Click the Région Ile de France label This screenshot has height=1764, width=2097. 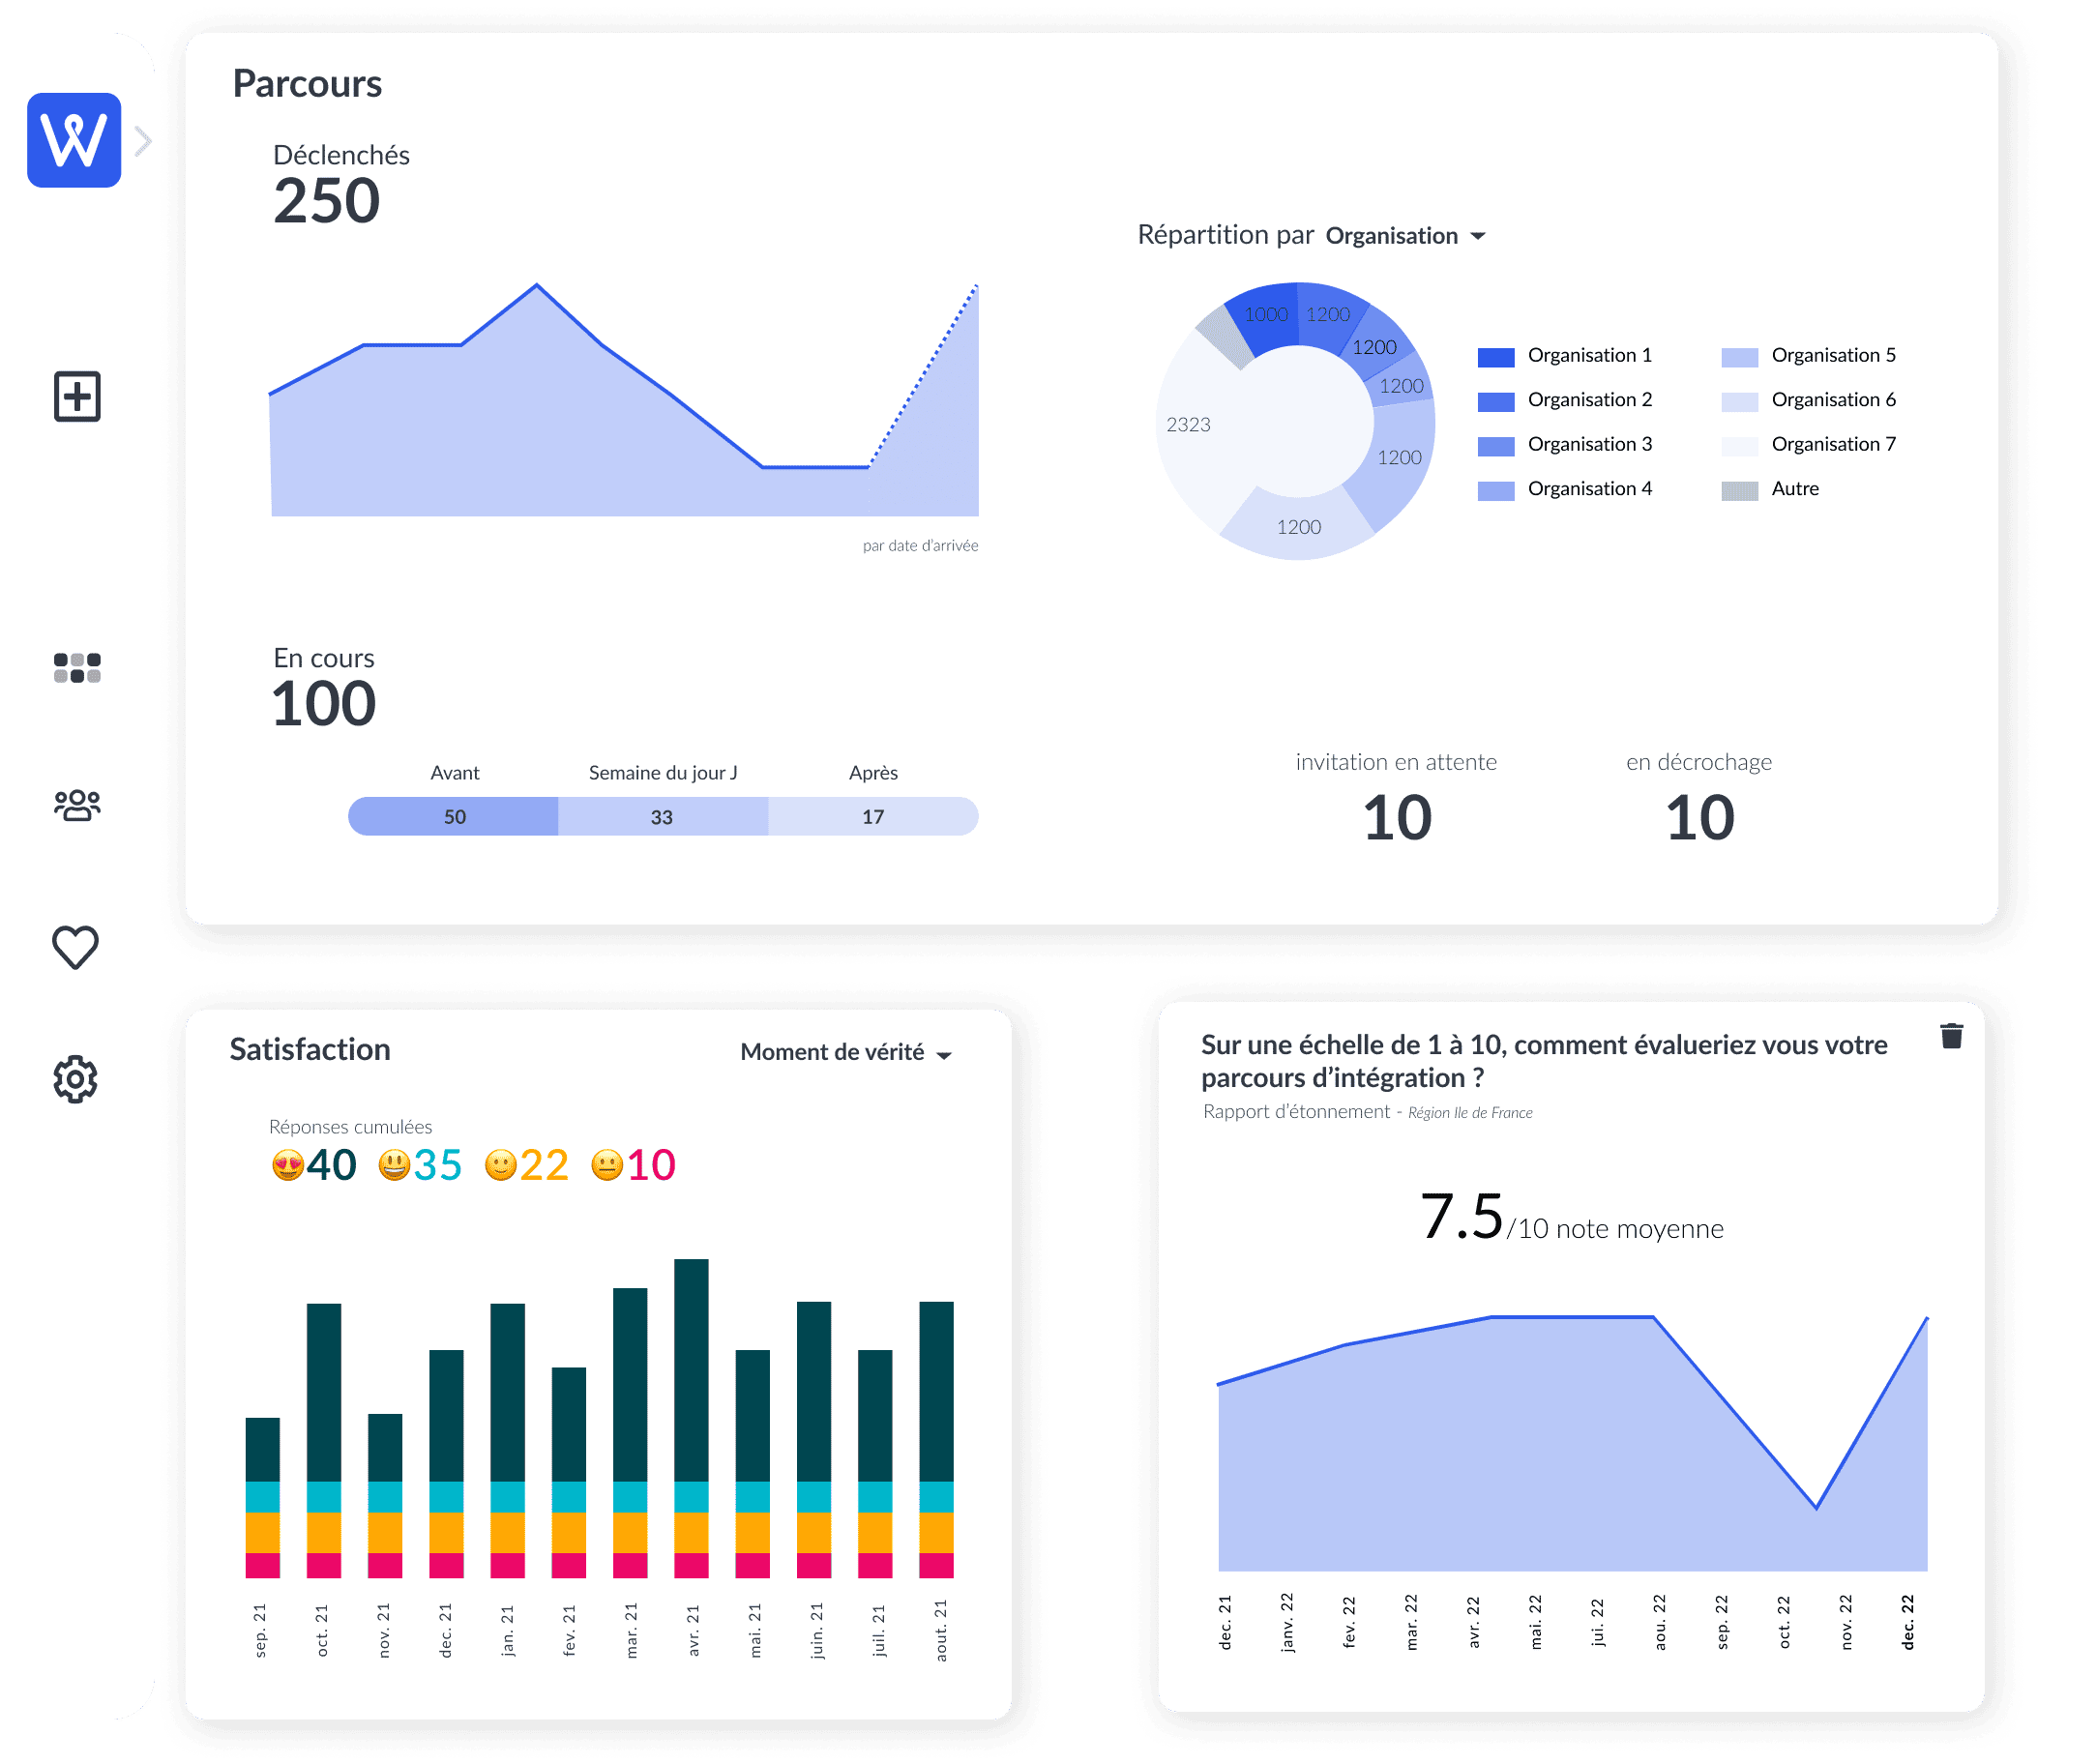[1471, 1113]
